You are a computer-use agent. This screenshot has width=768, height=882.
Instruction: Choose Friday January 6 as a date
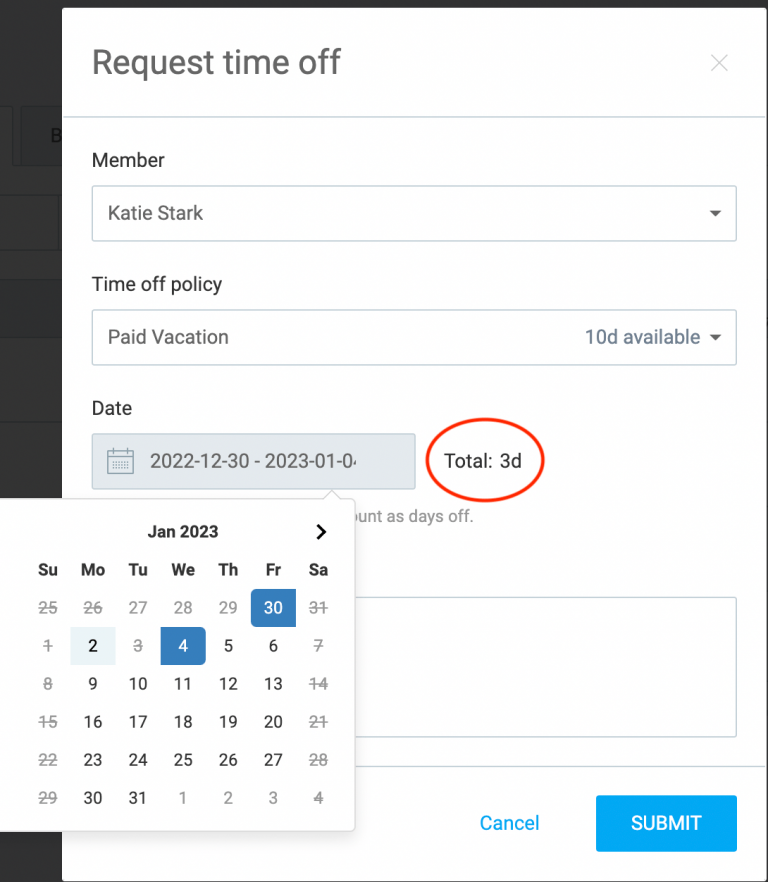click(x=273, y=645)
